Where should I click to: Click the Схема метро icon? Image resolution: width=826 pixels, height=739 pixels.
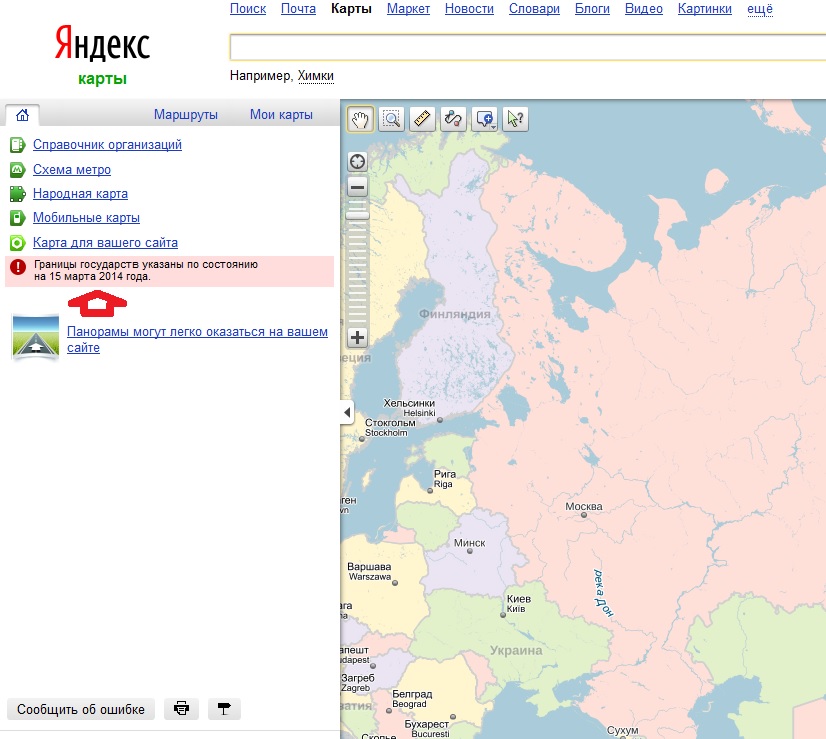pyautogui.click(x=17, y=170)
